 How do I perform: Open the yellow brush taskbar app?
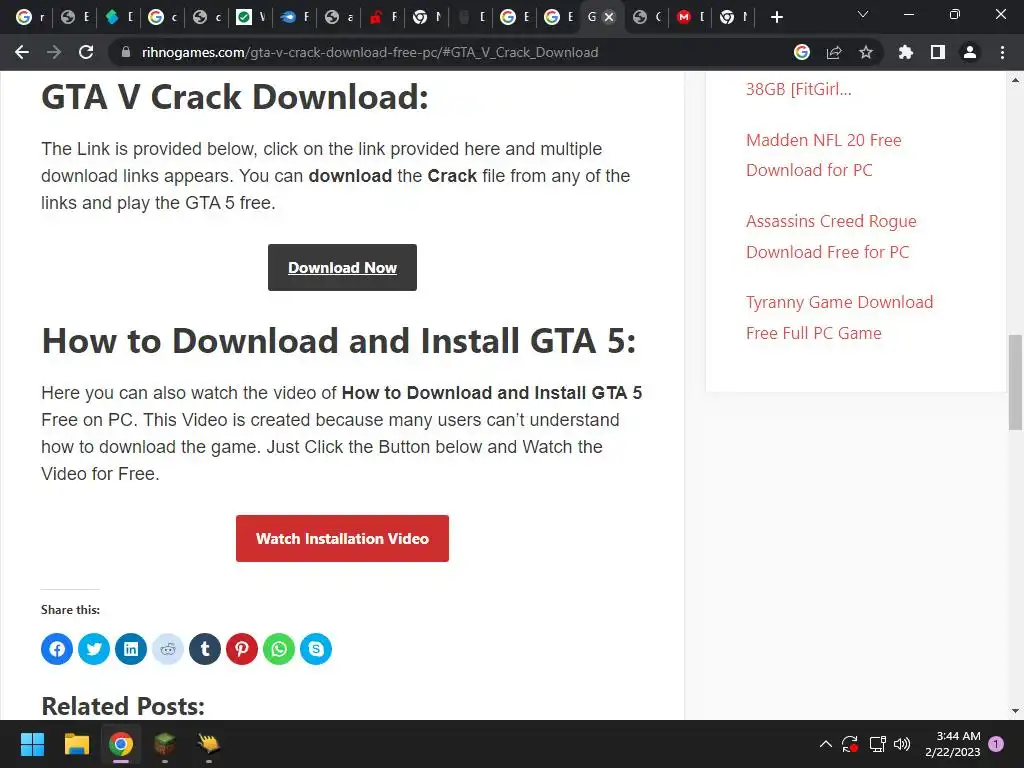(209, 744)
